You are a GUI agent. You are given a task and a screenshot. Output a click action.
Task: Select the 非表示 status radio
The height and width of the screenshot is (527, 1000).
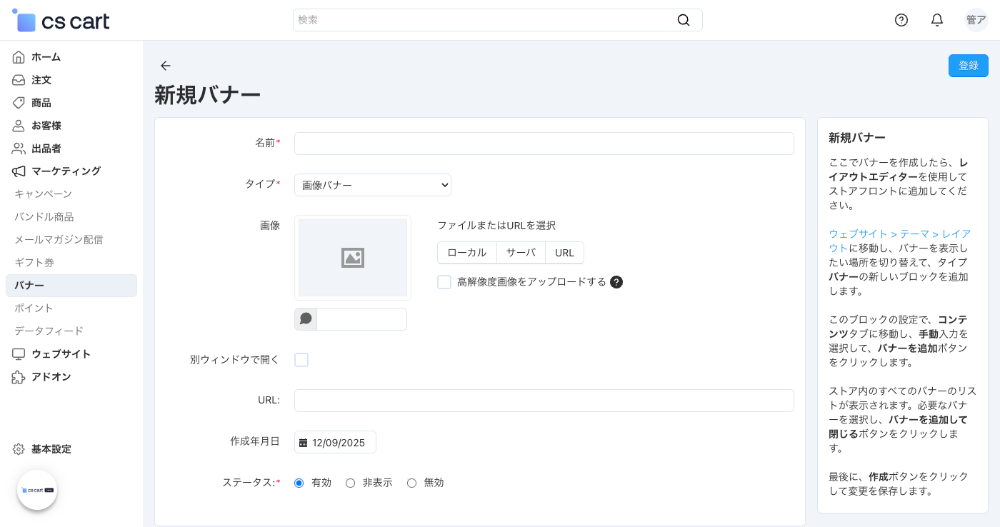(x=350, y=483)
